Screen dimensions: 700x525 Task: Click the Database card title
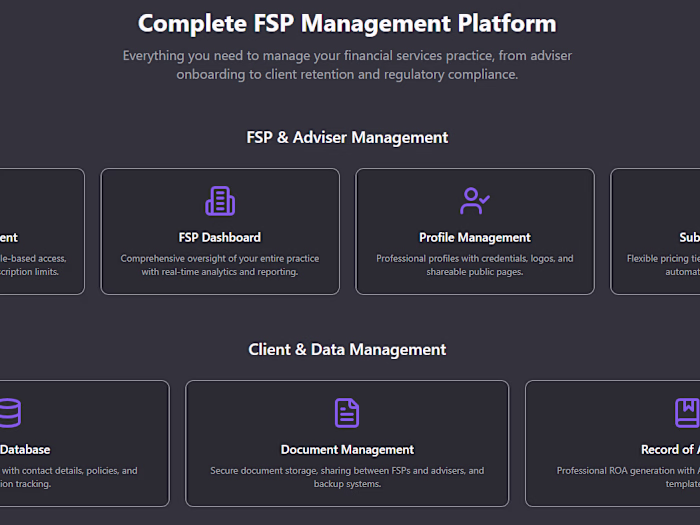pyautogui.click(x=25, y=450)
